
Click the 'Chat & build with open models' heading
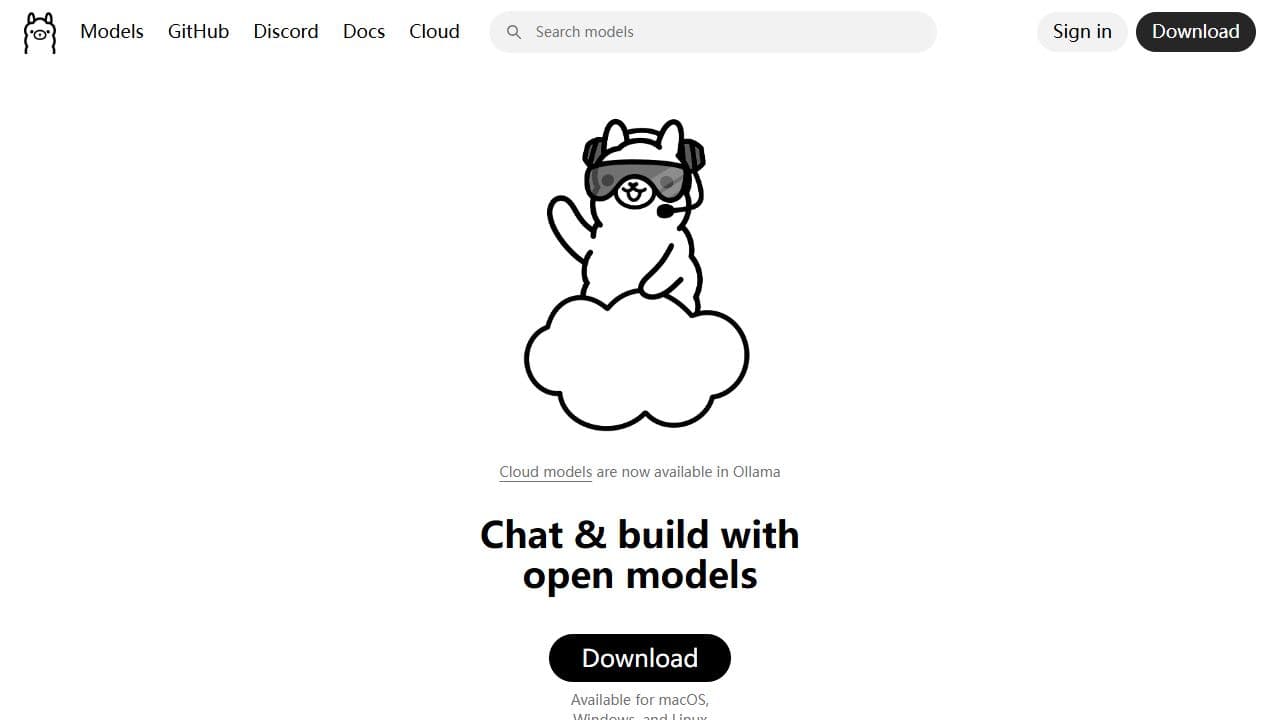640,555
